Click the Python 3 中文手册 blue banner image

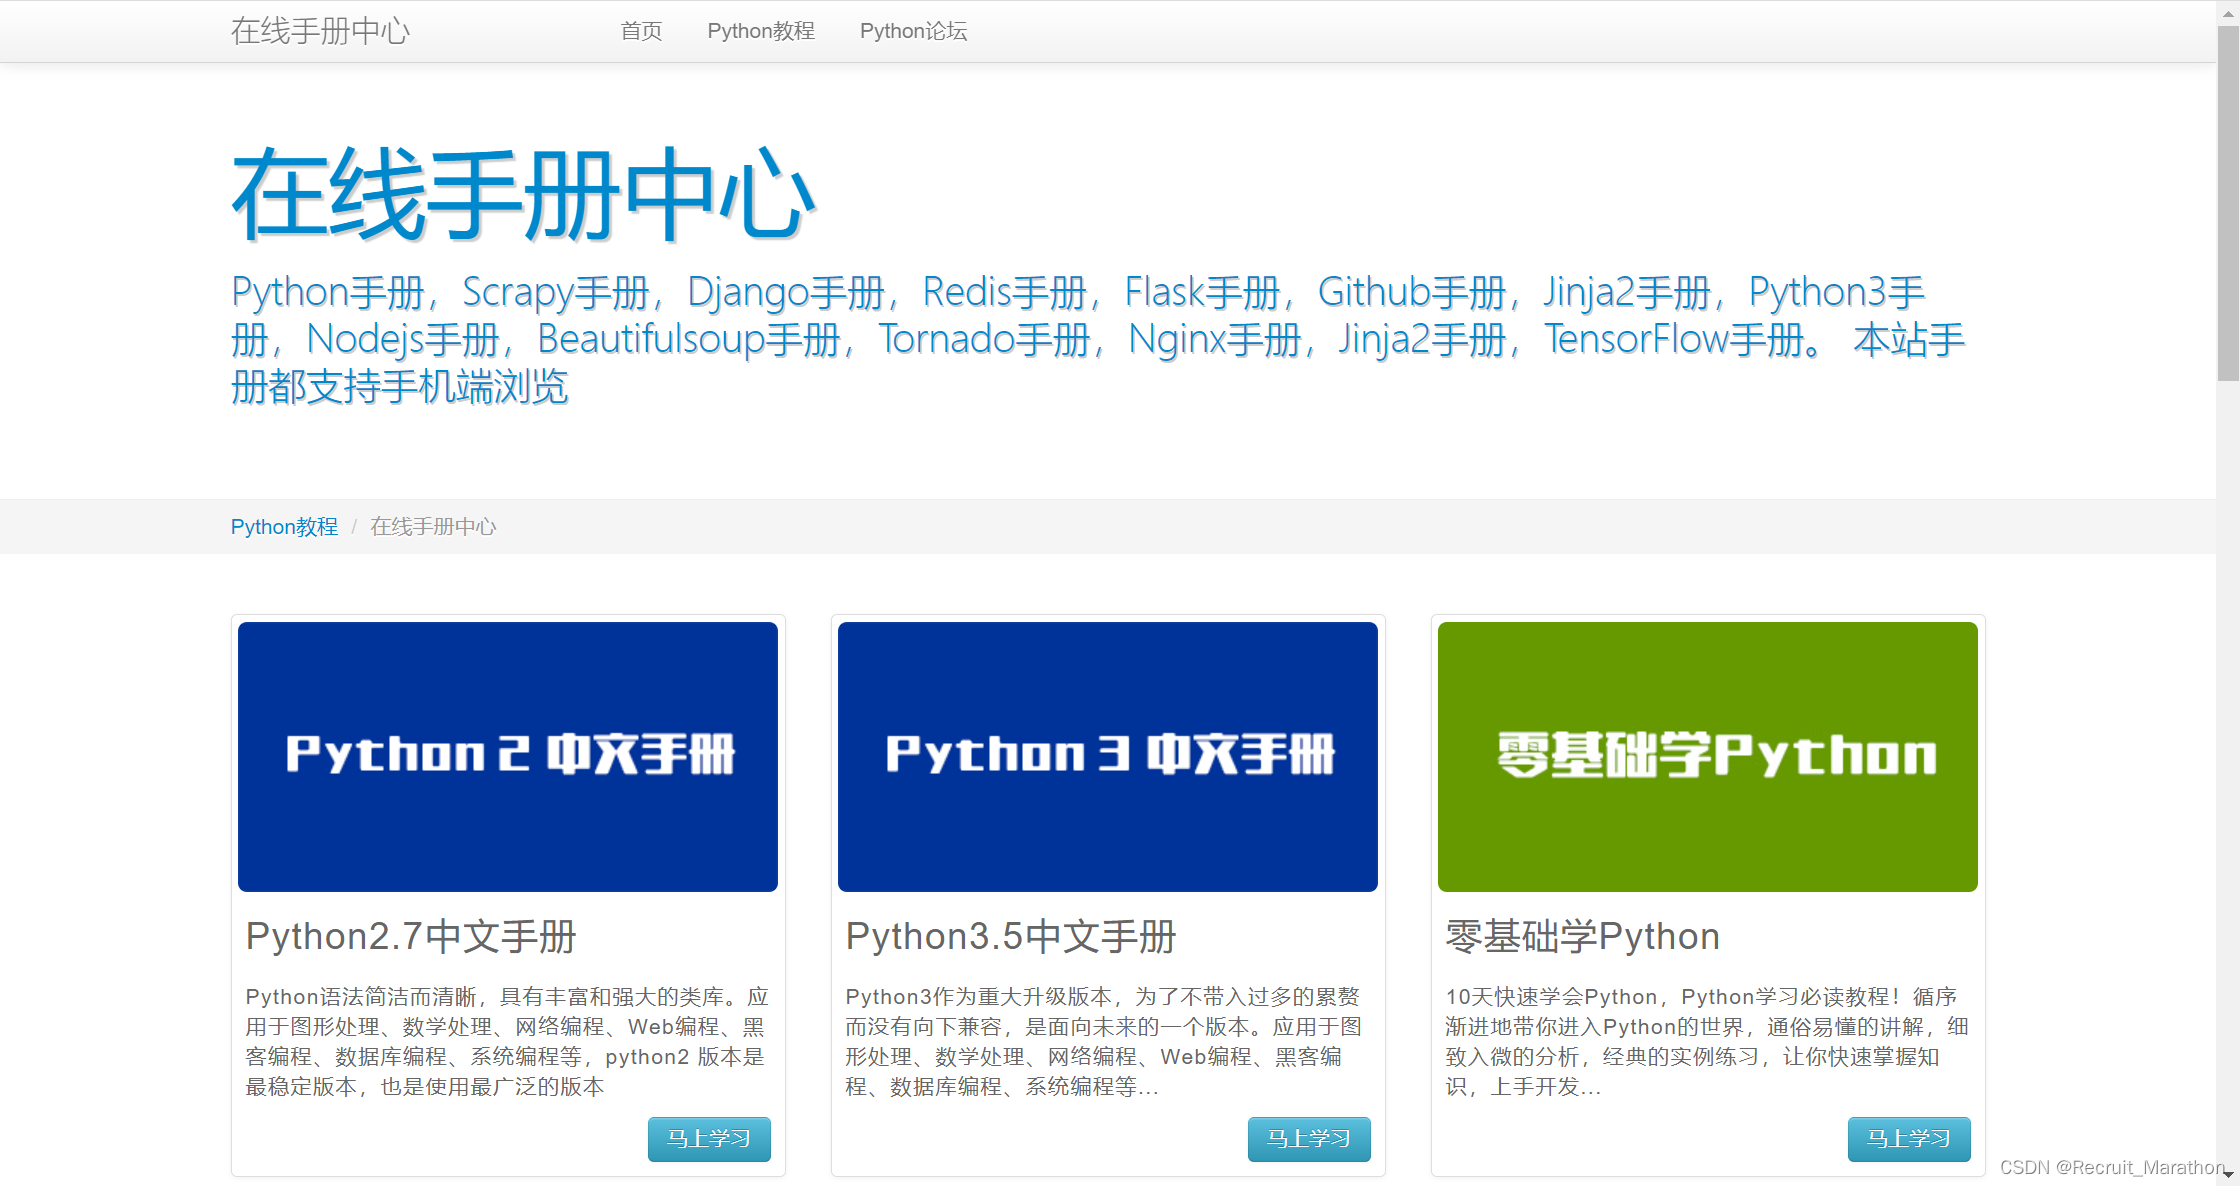pyautogui.click(x=1108, y=756)
